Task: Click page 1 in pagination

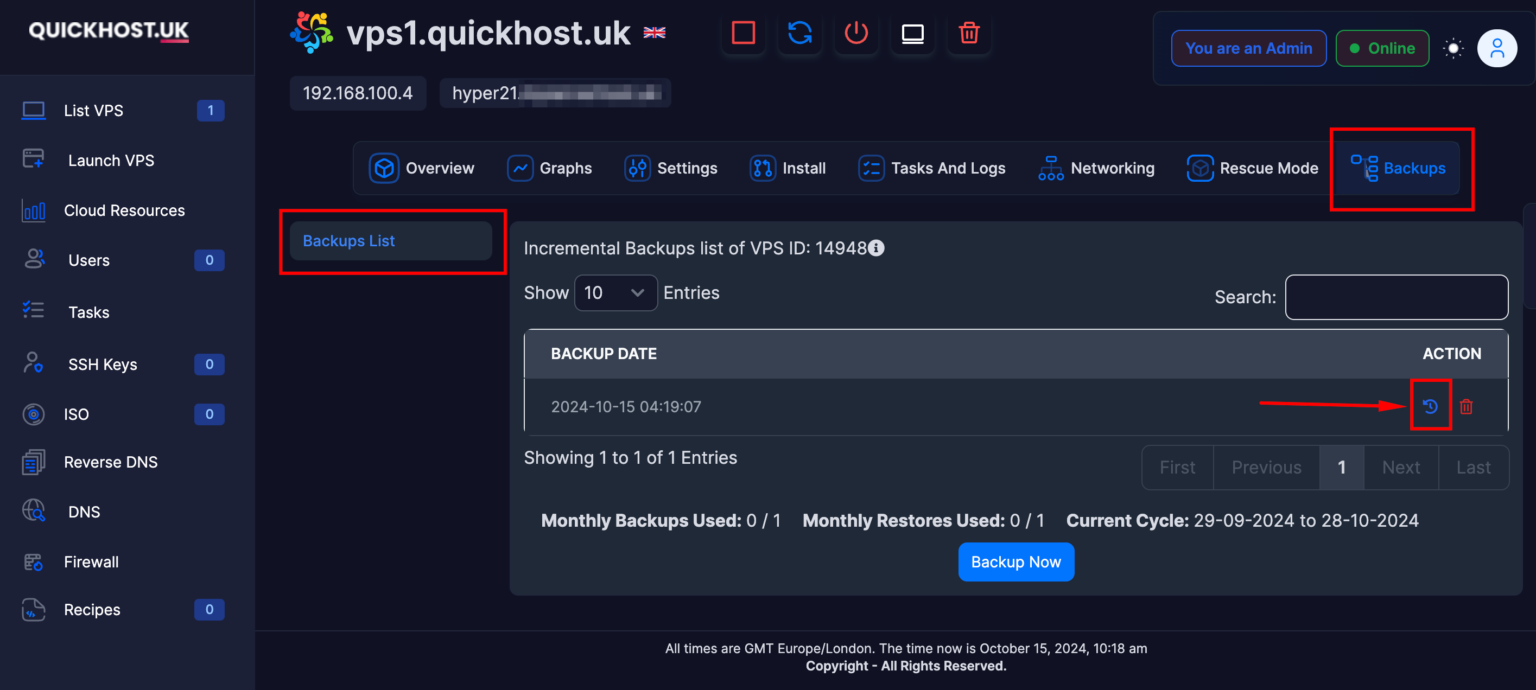Action: (1342, 467)
